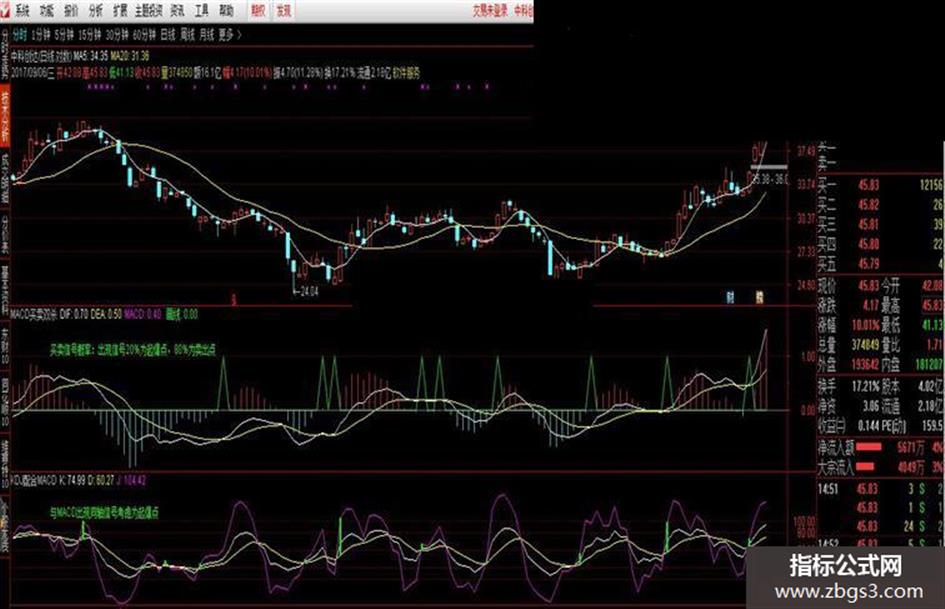
Task: Switch to the 日线 daily chart tab
Action: coord(168,35)
